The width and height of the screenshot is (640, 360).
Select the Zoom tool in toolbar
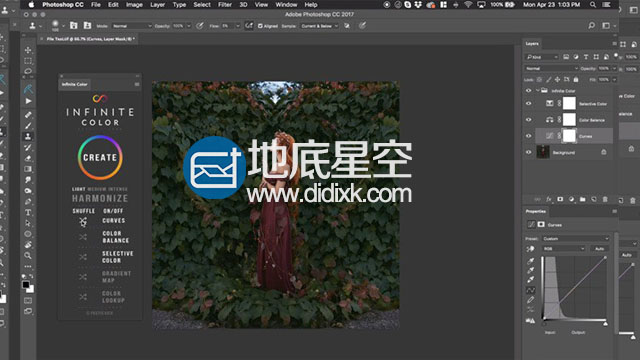point(28,256)
